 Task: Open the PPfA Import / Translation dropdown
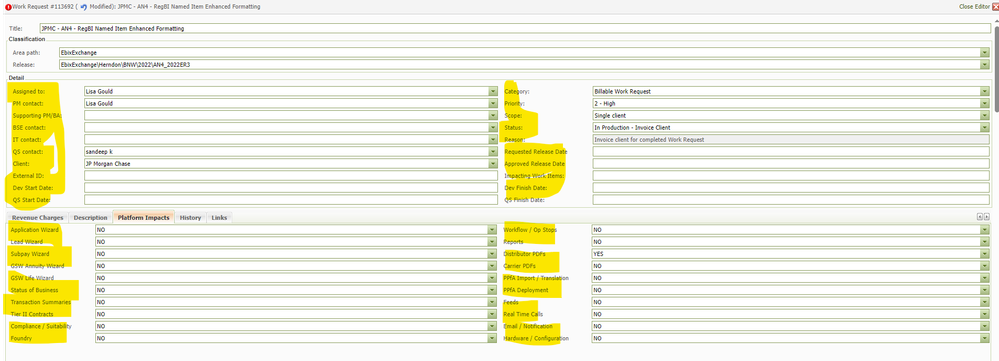tap(985, 278)
